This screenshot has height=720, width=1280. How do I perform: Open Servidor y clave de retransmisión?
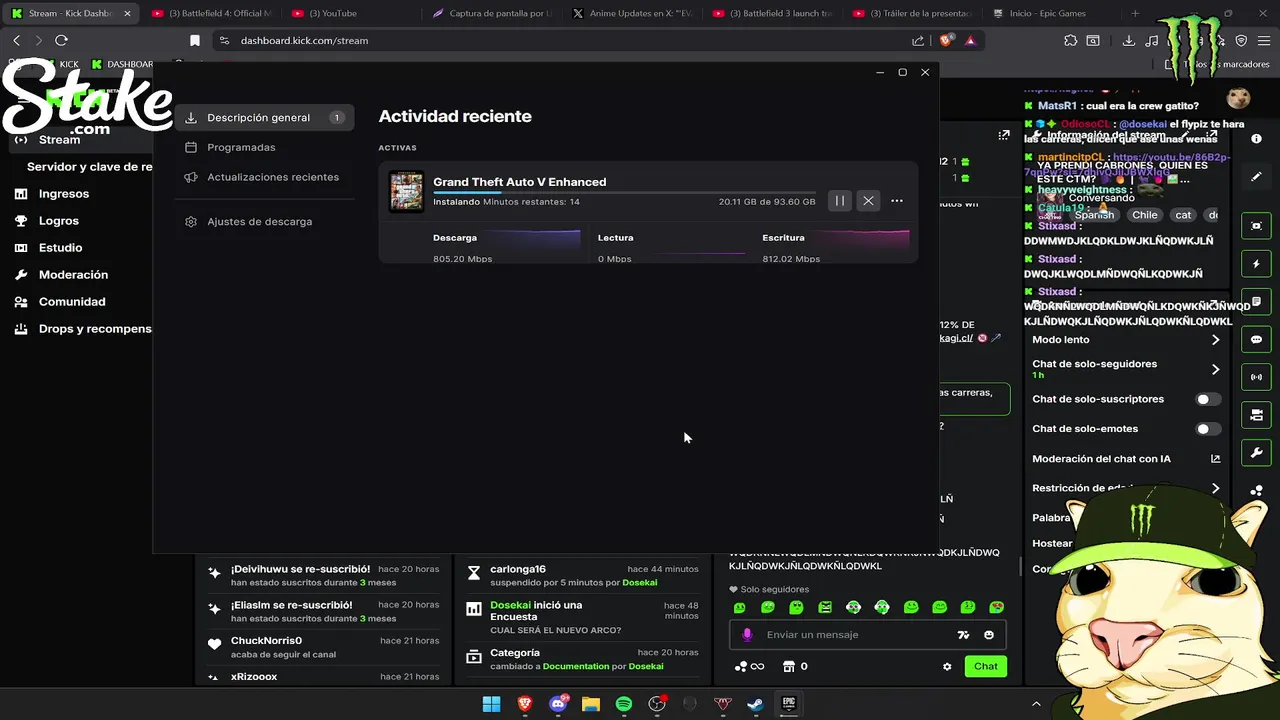tap(89, 167)
